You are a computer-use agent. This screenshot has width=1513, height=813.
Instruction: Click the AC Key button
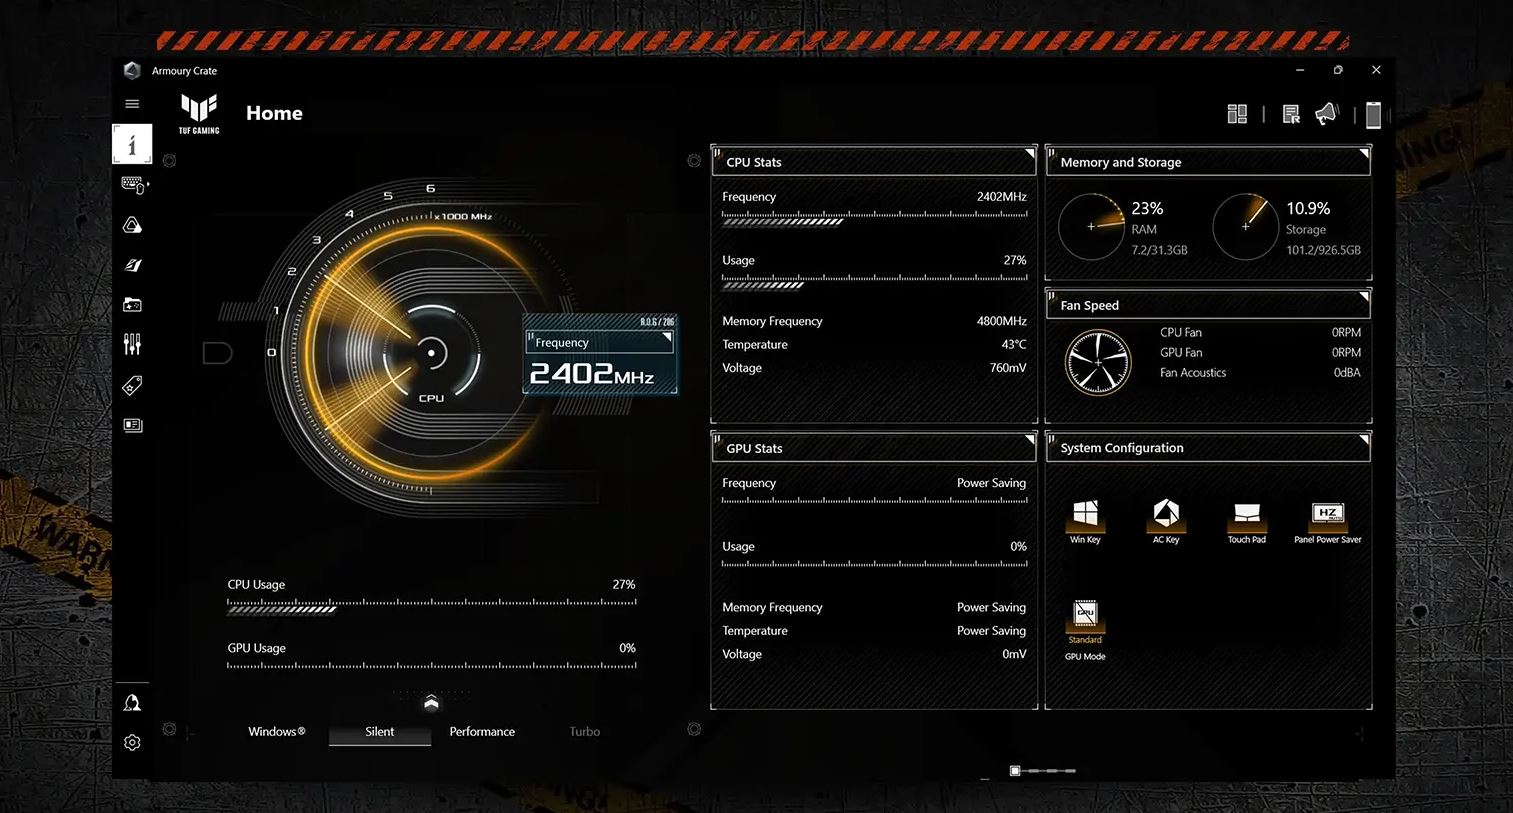tap(1166, 514)
